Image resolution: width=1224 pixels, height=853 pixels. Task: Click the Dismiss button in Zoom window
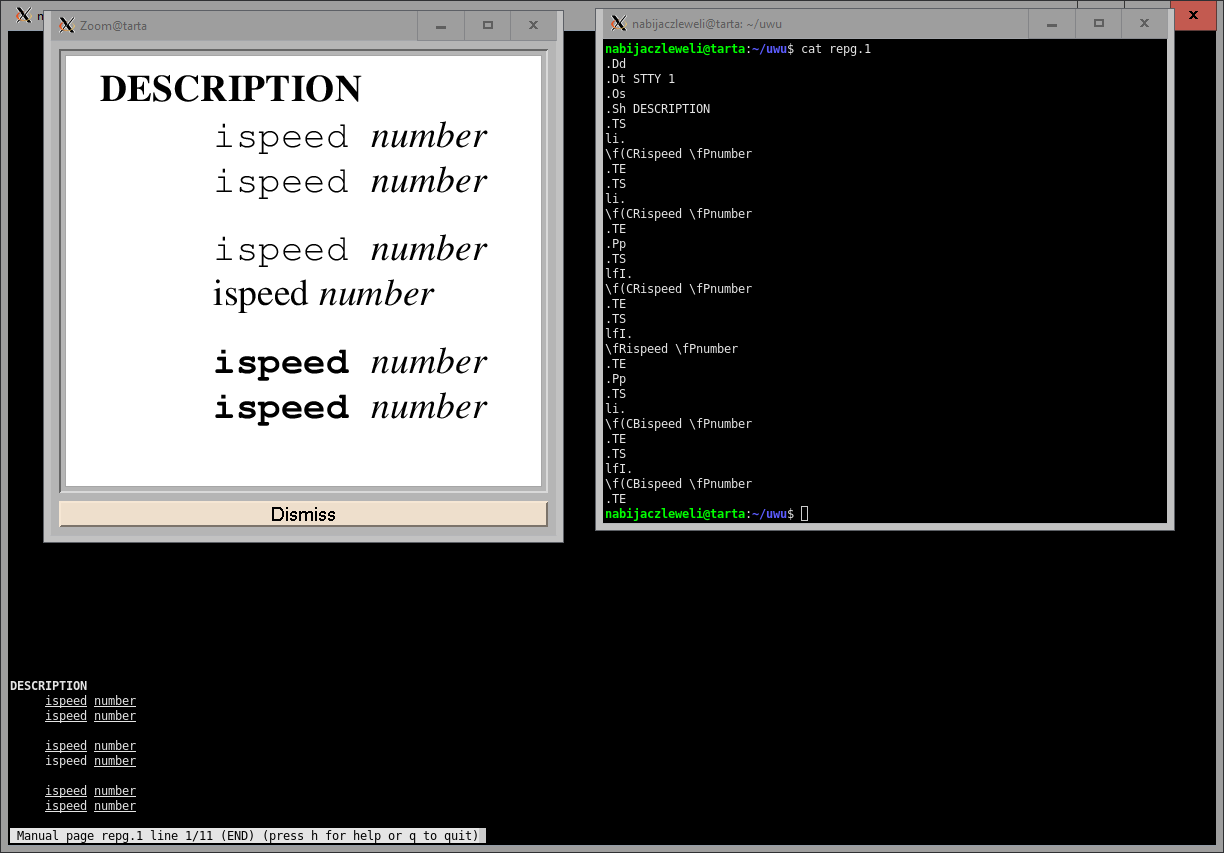(x=303, y=514)
